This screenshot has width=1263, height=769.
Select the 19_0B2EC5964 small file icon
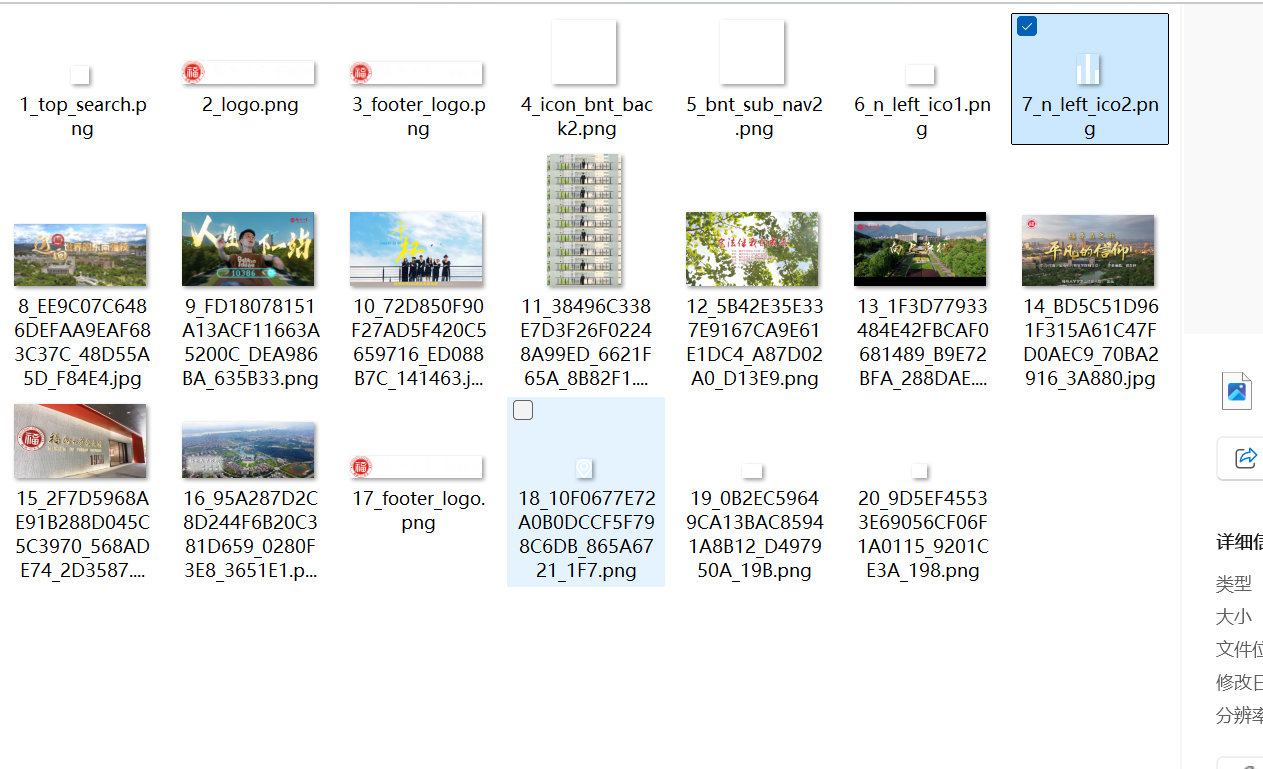tap(752, 471)
